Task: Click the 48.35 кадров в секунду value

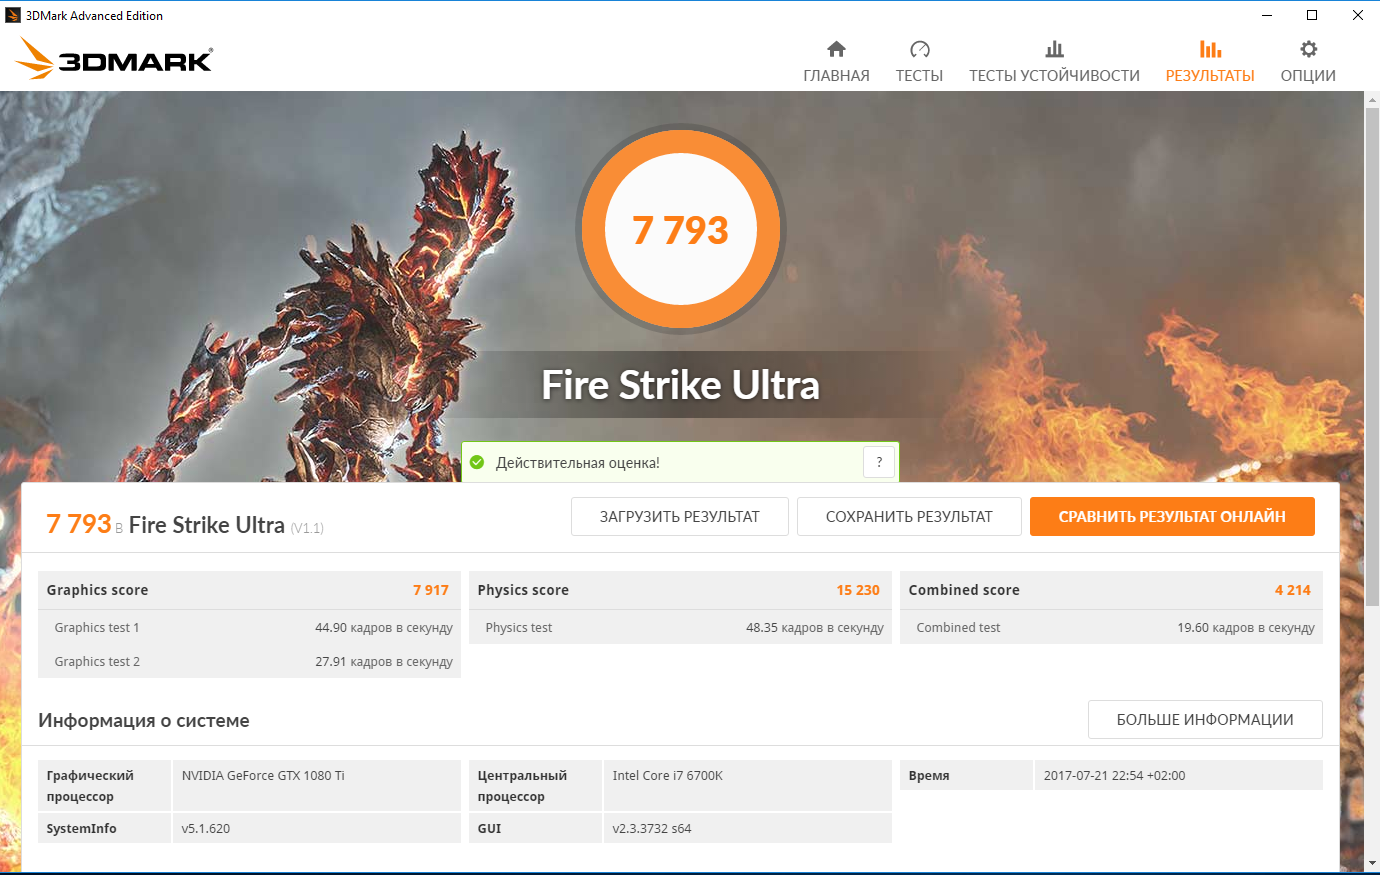Action: point(815,628)
